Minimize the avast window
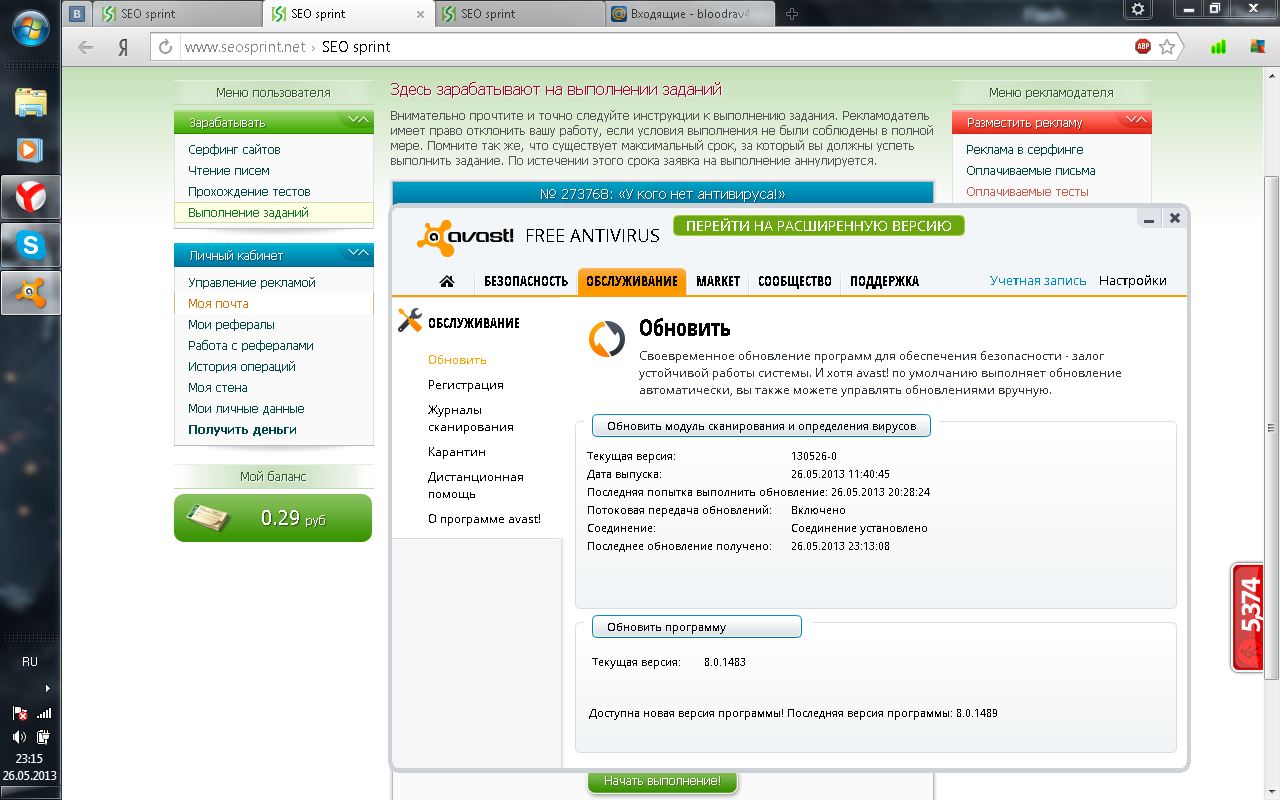Image resolution: width=1280 pixels, height=800 pixels. tap(1149, 218)
